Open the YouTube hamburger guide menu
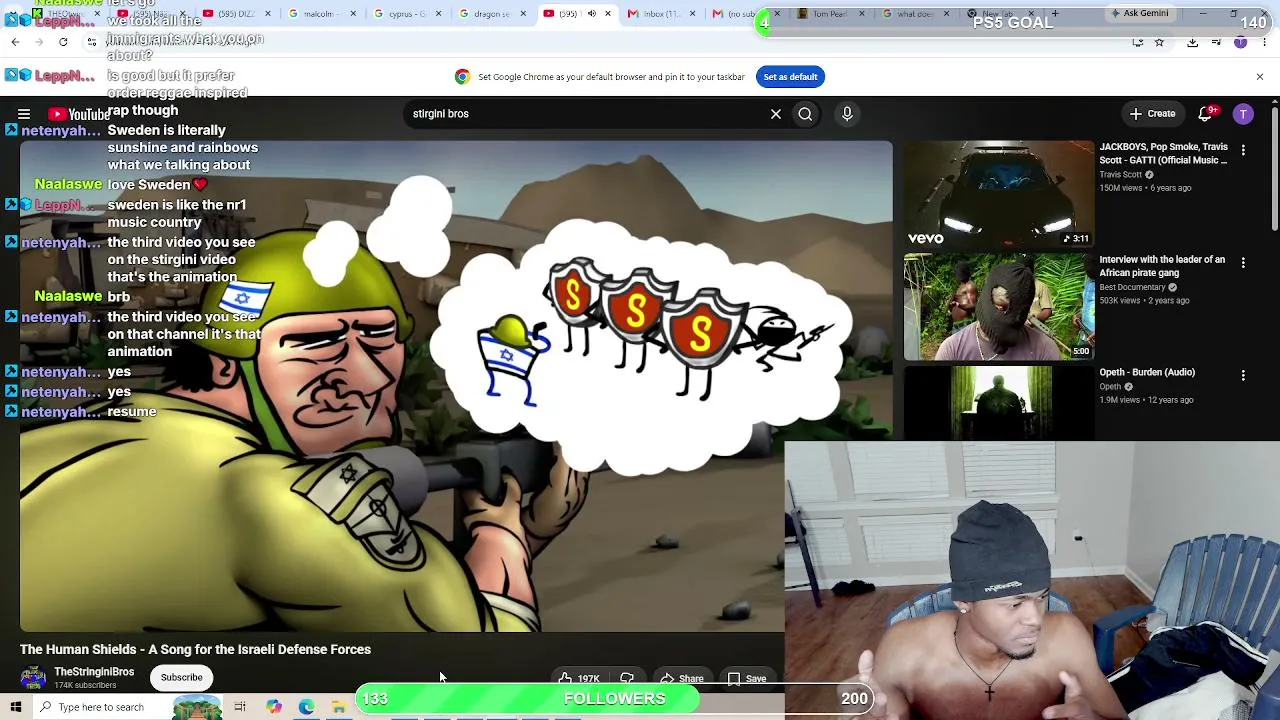1280x720 pixels. (24, 114)
